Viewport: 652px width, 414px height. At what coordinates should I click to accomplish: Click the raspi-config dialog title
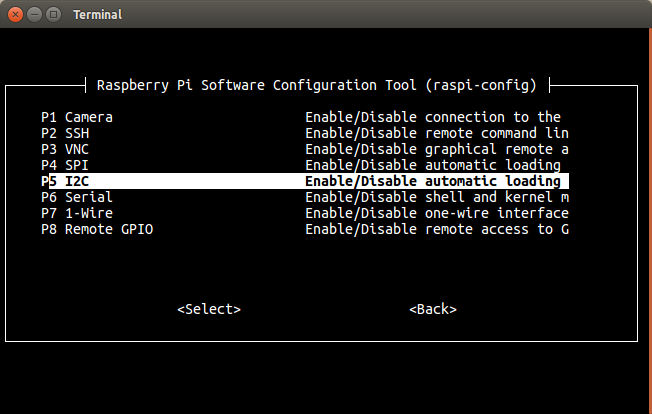(317, 85)
